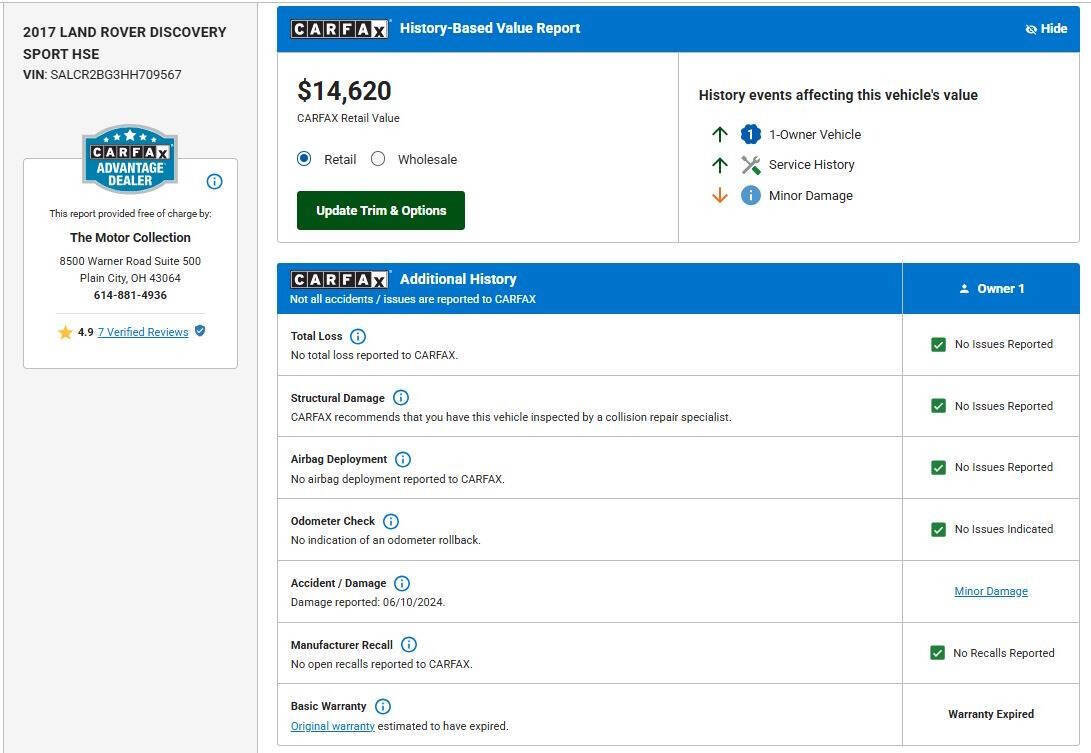The image size is (1091, 753).
Task: Open the 7 Verified Reviews link
Action: (x=143, y=332)
